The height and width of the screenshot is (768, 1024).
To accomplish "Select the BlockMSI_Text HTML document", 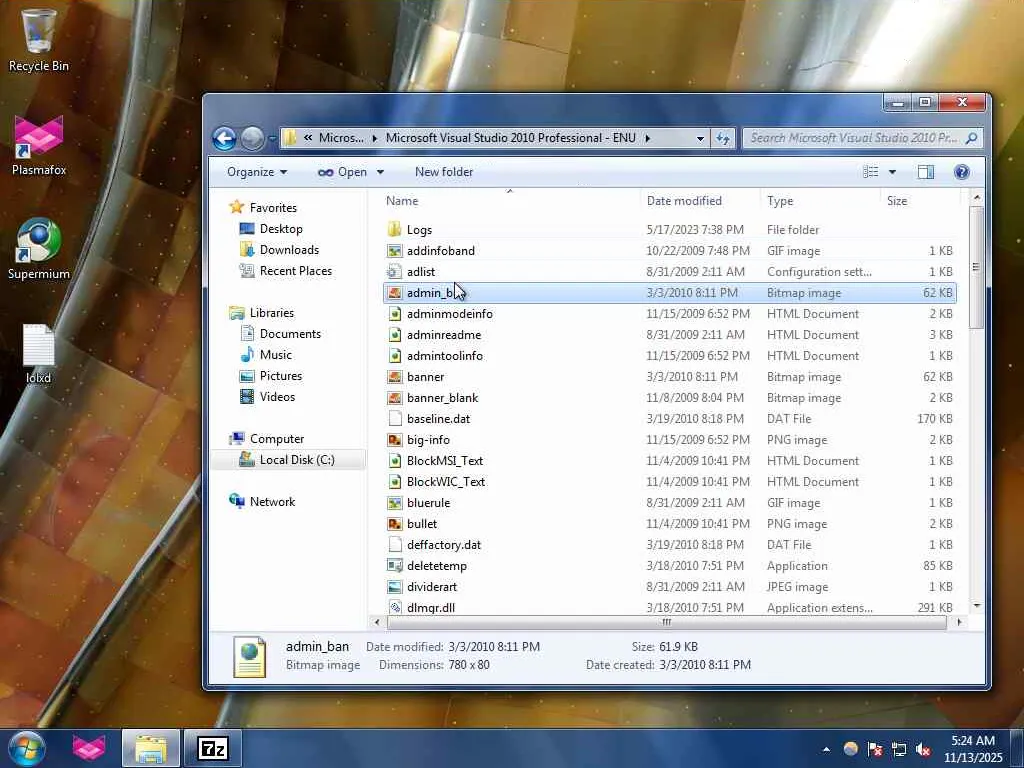I will coord(669,460).
